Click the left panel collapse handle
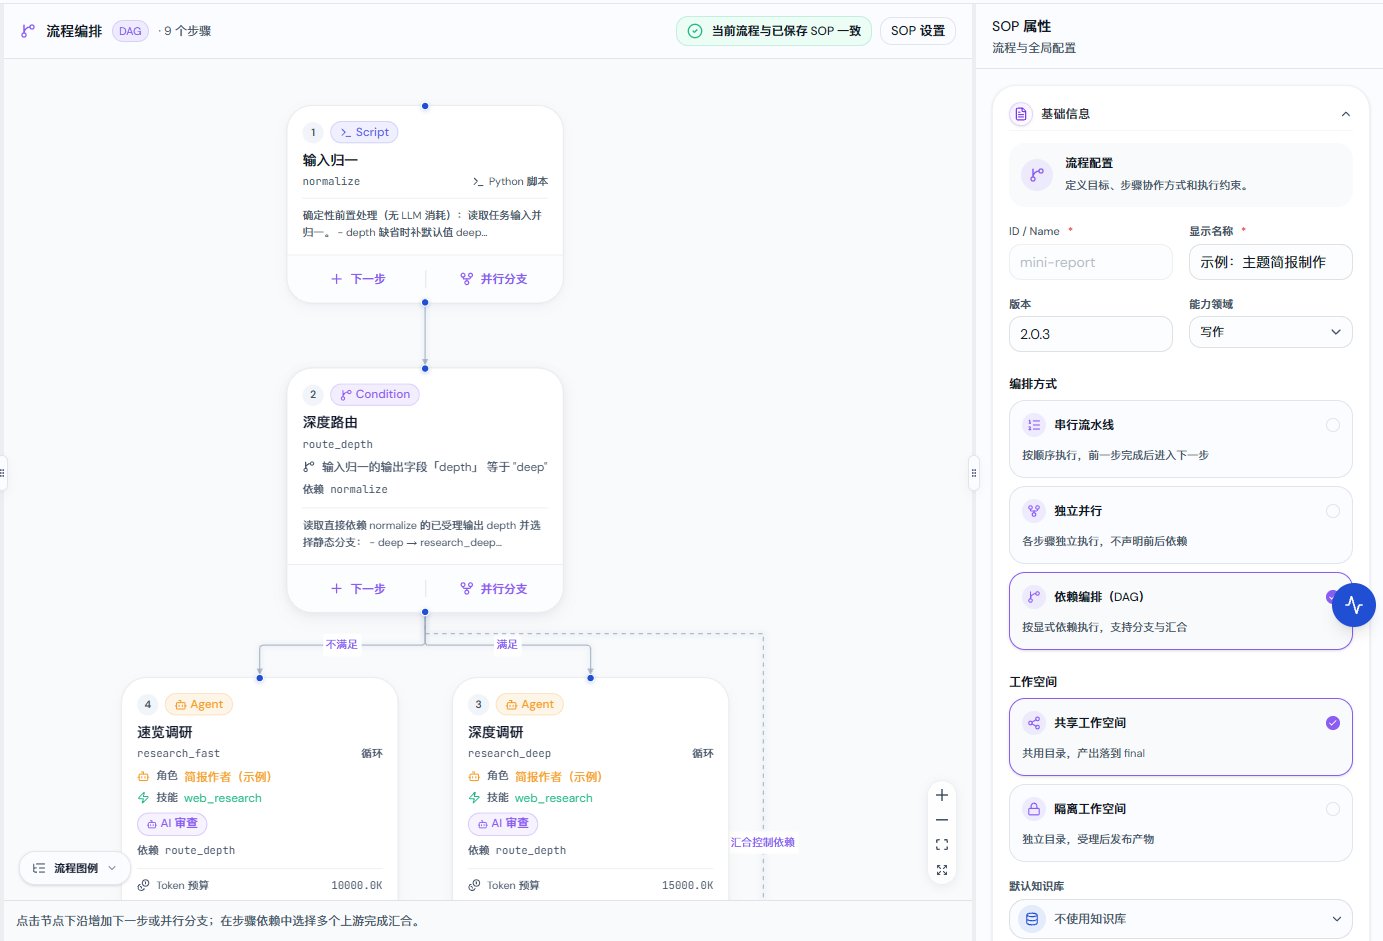This screenshot has width=1383, height=941. click(3, 473)
